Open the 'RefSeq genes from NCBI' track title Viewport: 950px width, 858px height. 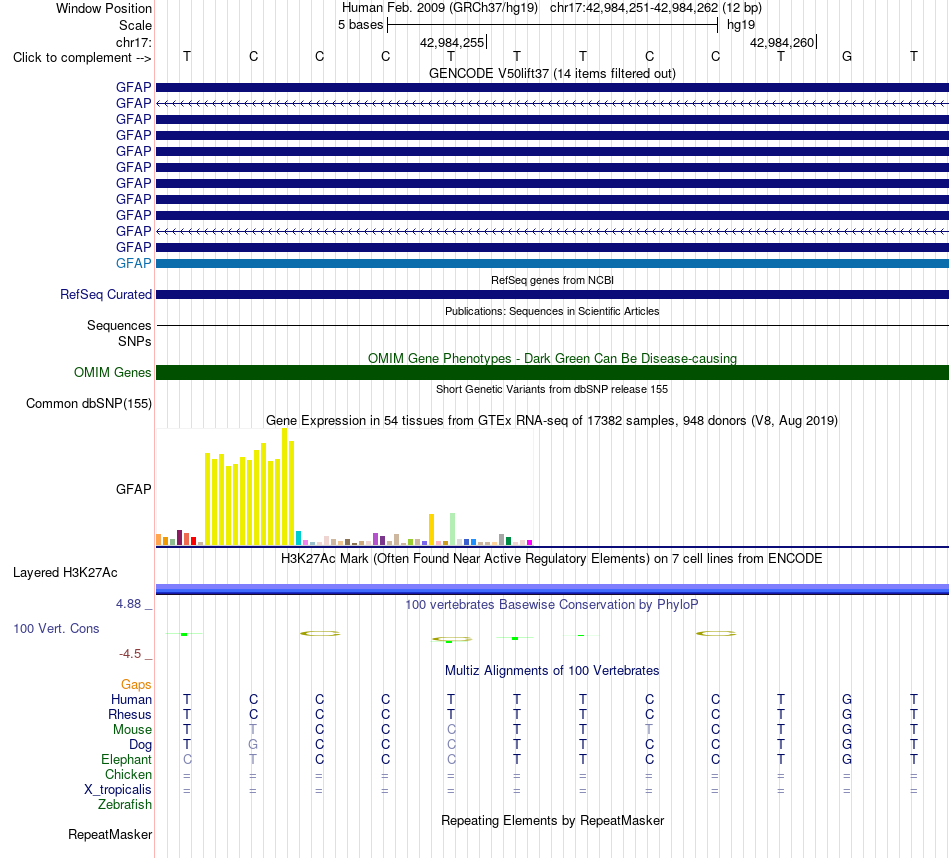(x=552, y=280)
